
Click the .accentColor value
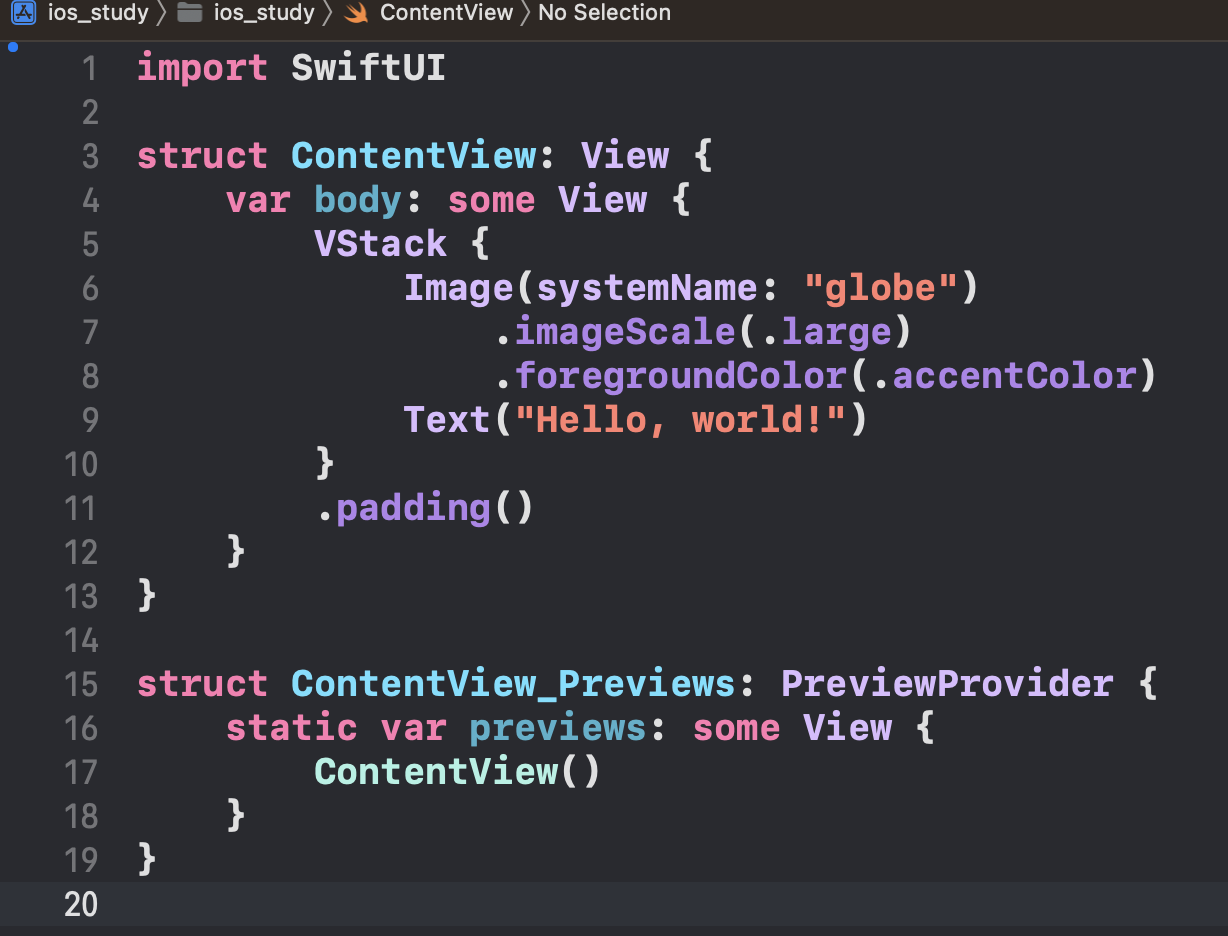point(1014,377)
